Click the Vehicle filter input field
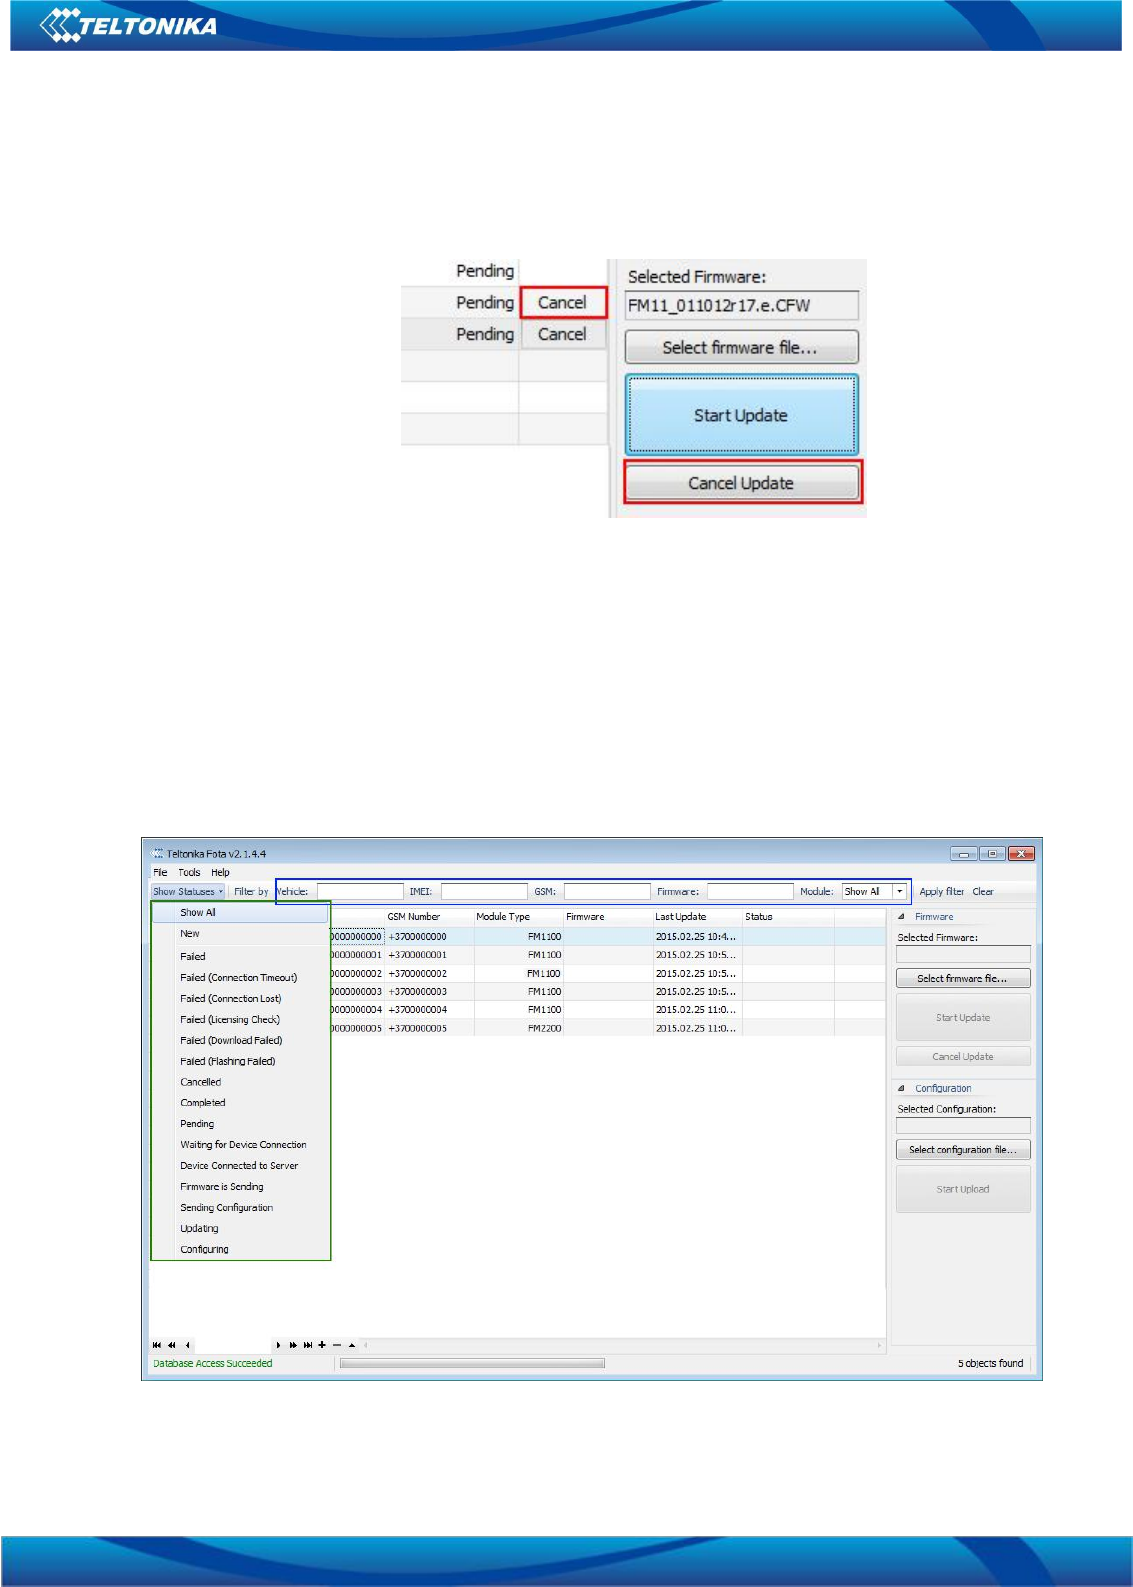1133x1587 pixels. click(360, 891)
